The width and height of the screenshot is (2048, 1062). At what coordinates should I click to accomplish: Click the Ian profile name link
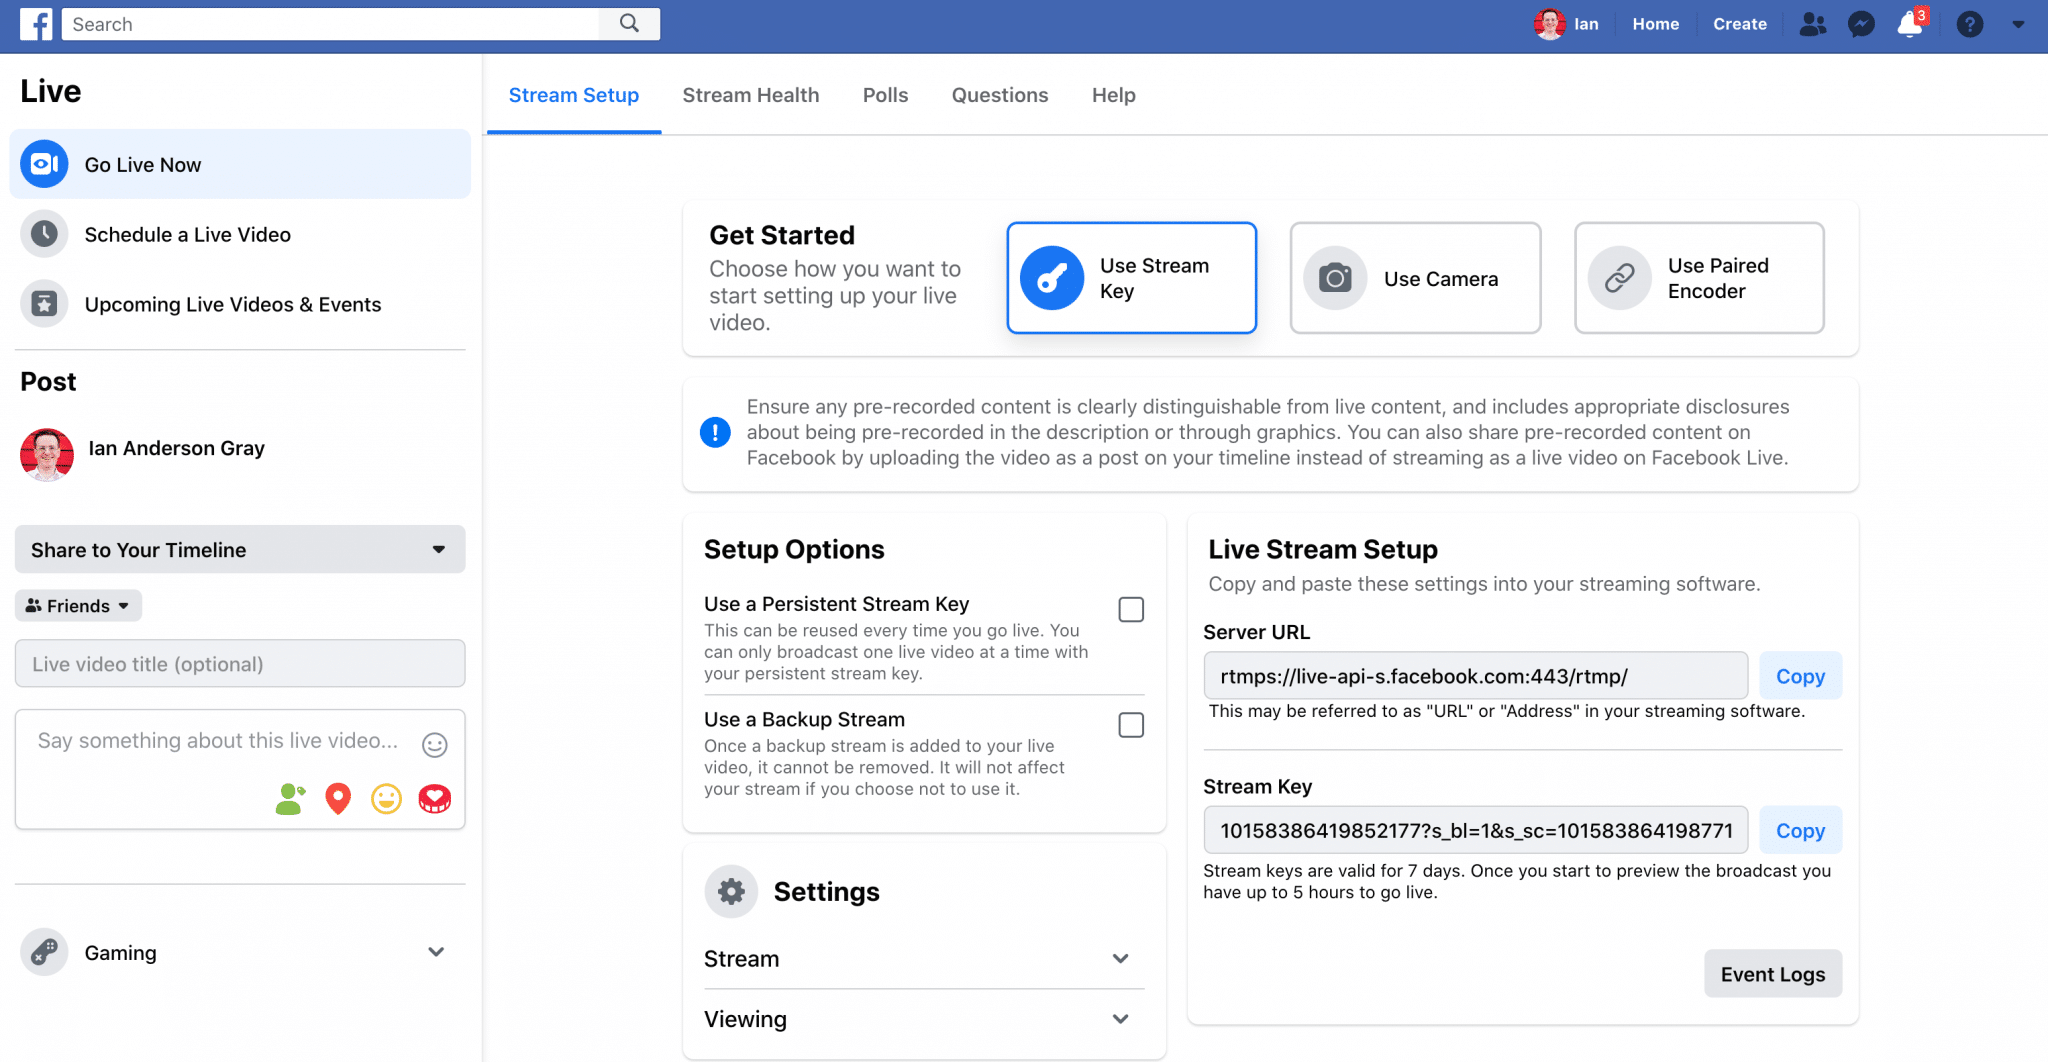click(1586, 24)
